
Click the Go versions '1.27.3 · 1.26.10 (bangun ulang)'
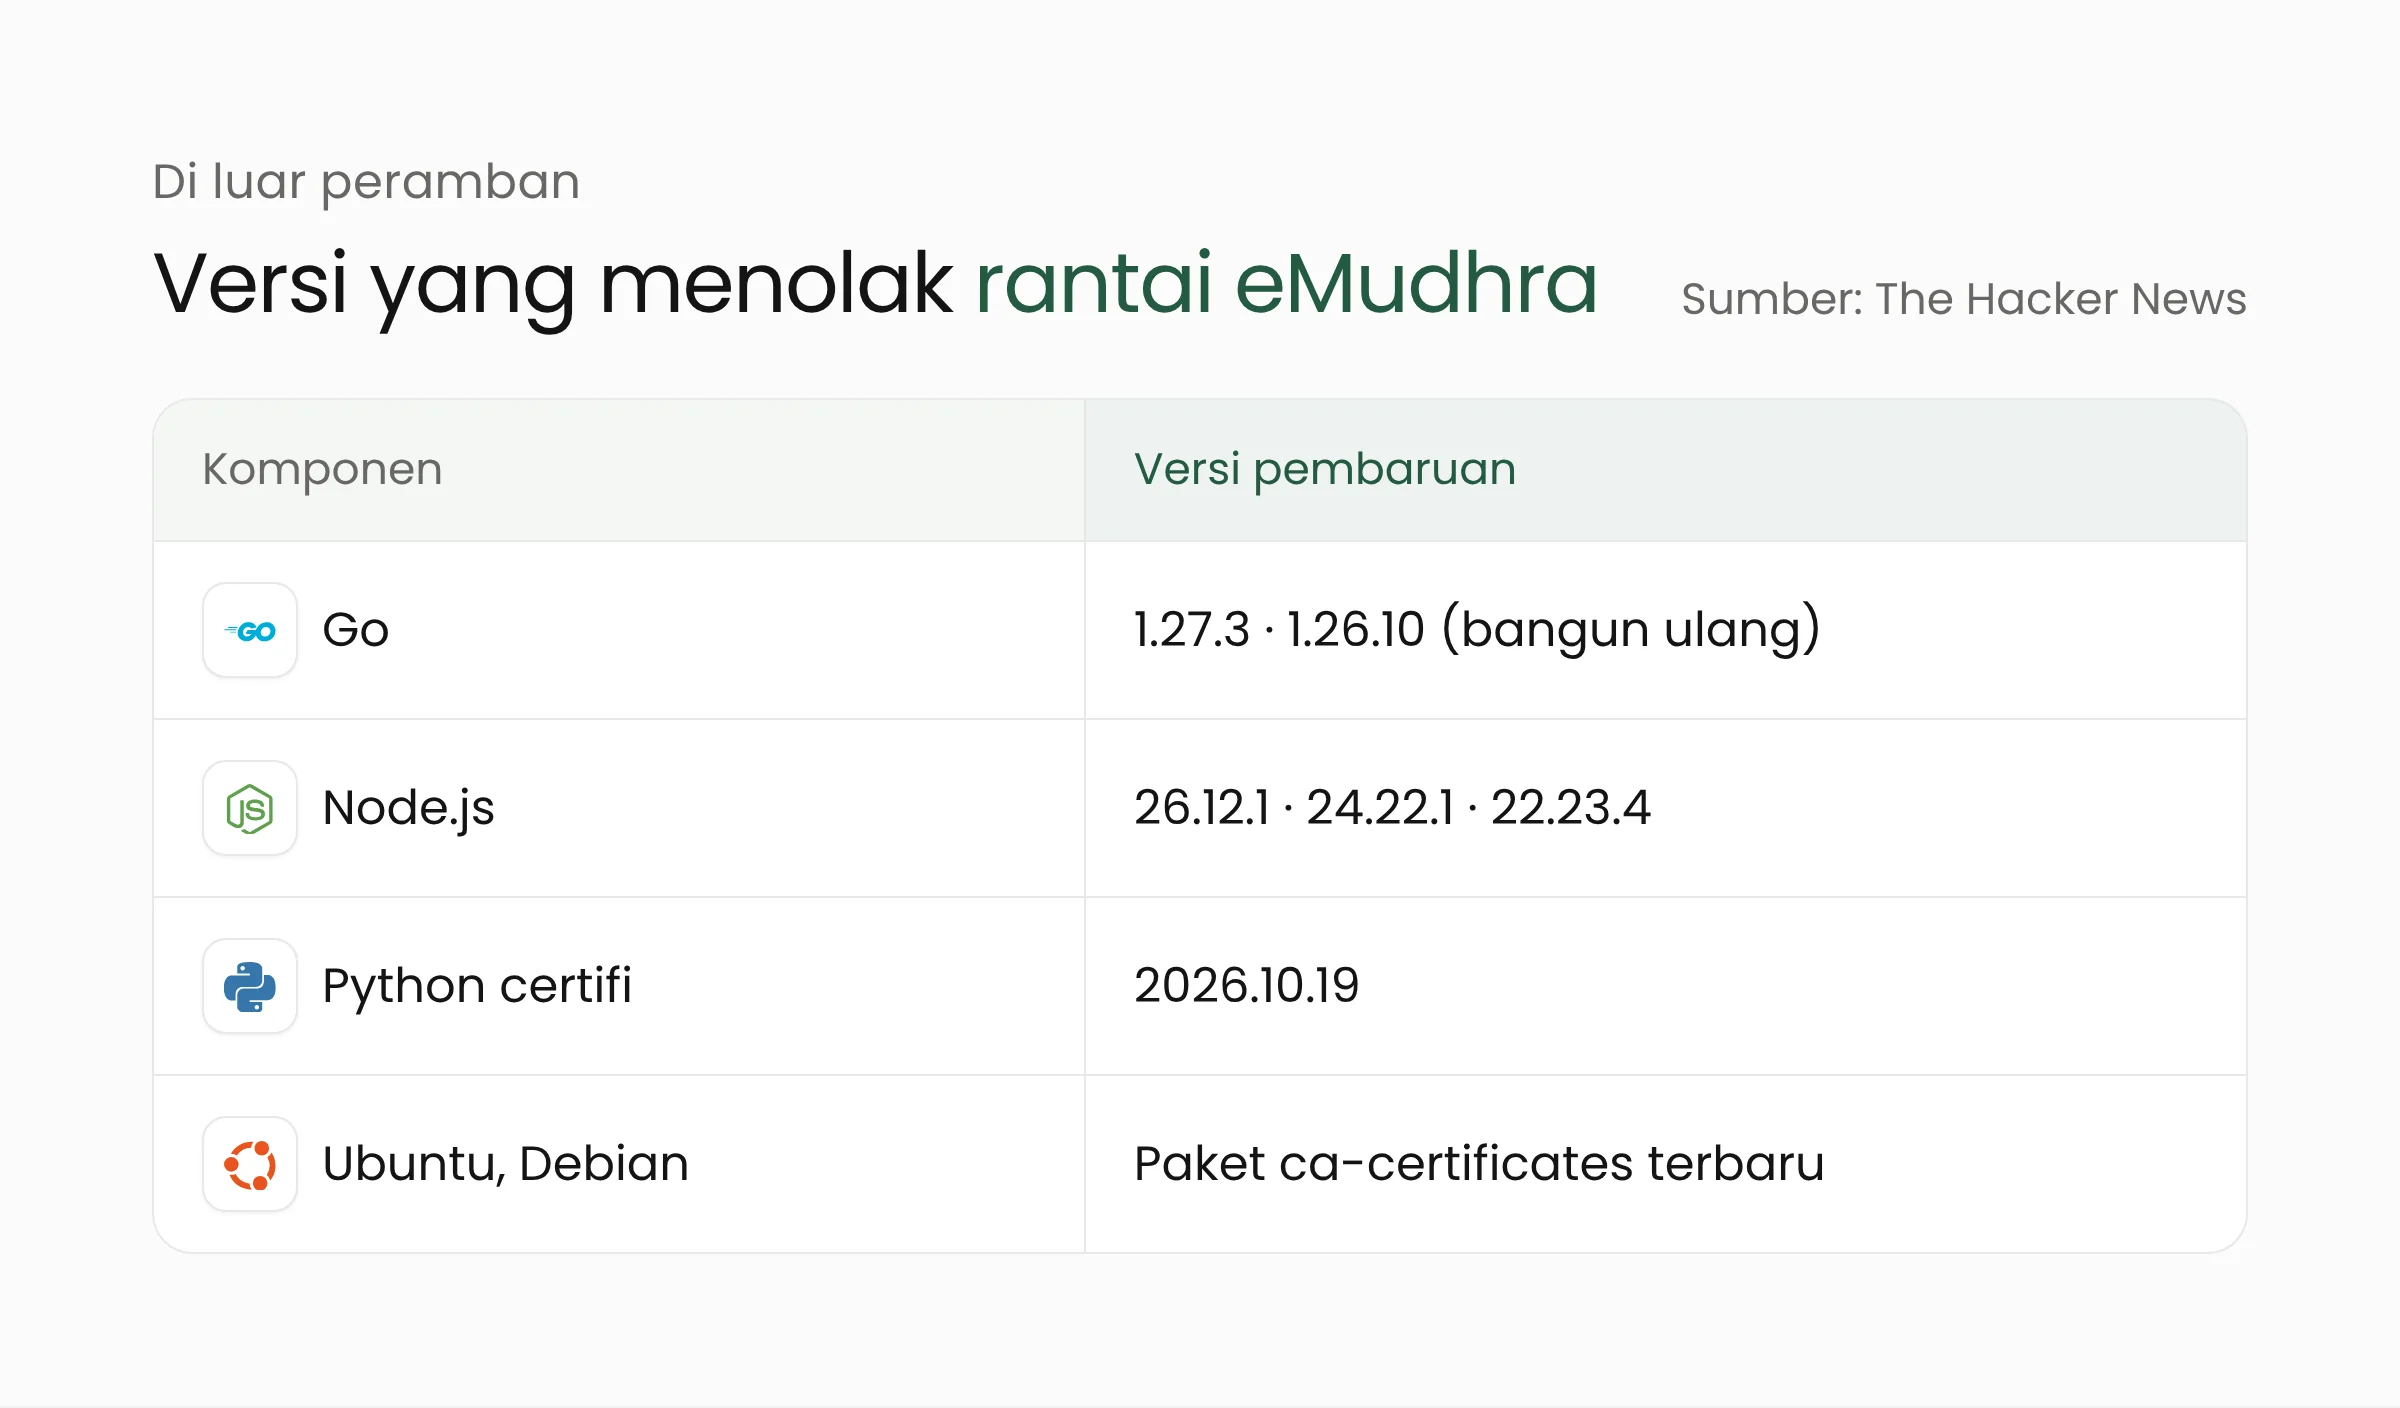[x=1477, y=630]
